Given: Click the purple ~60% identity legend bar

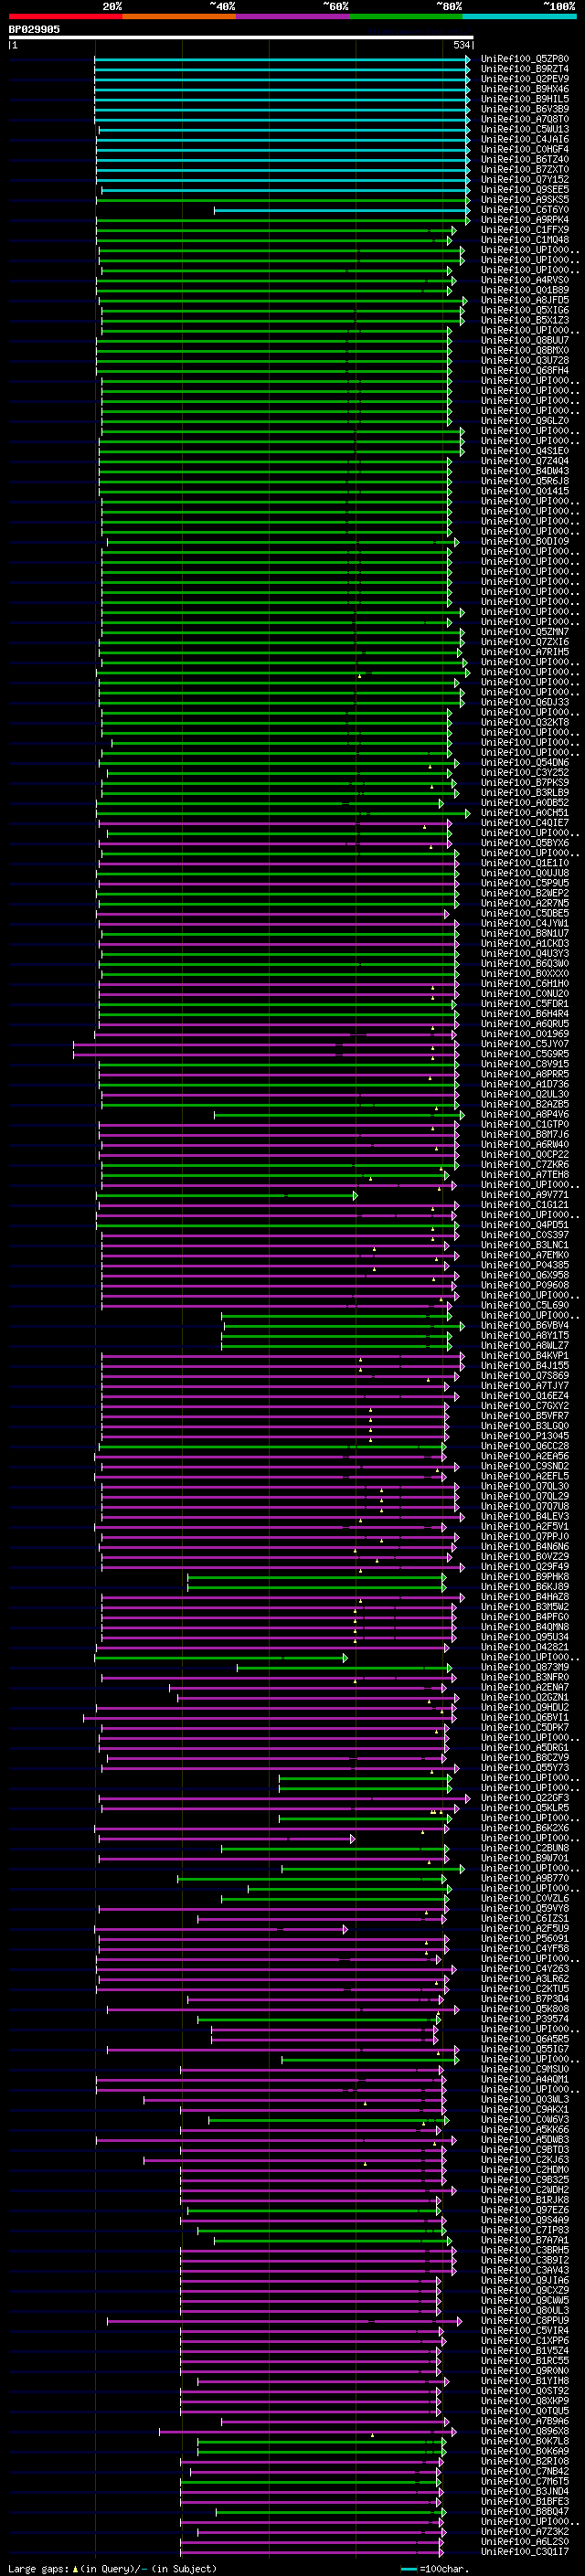Looking at the screenshot, I should [292, 16].
